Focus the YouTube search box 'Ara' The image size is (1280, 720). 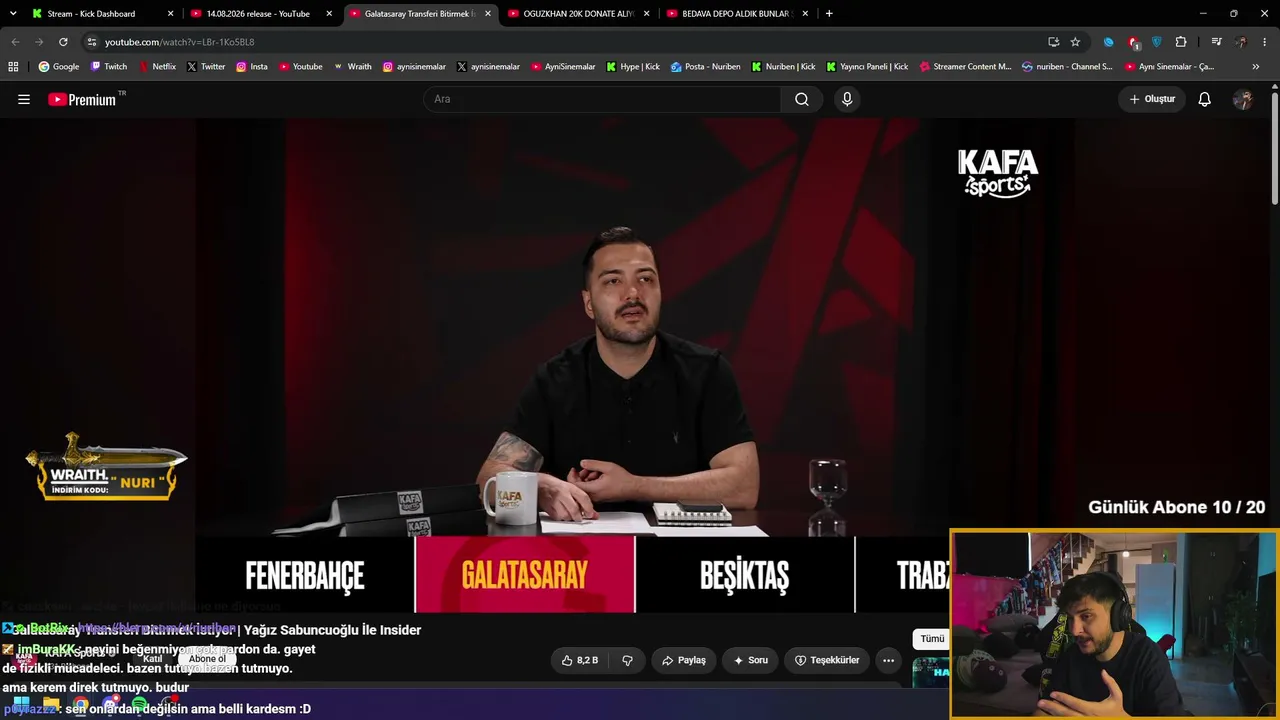pos(602,99)
